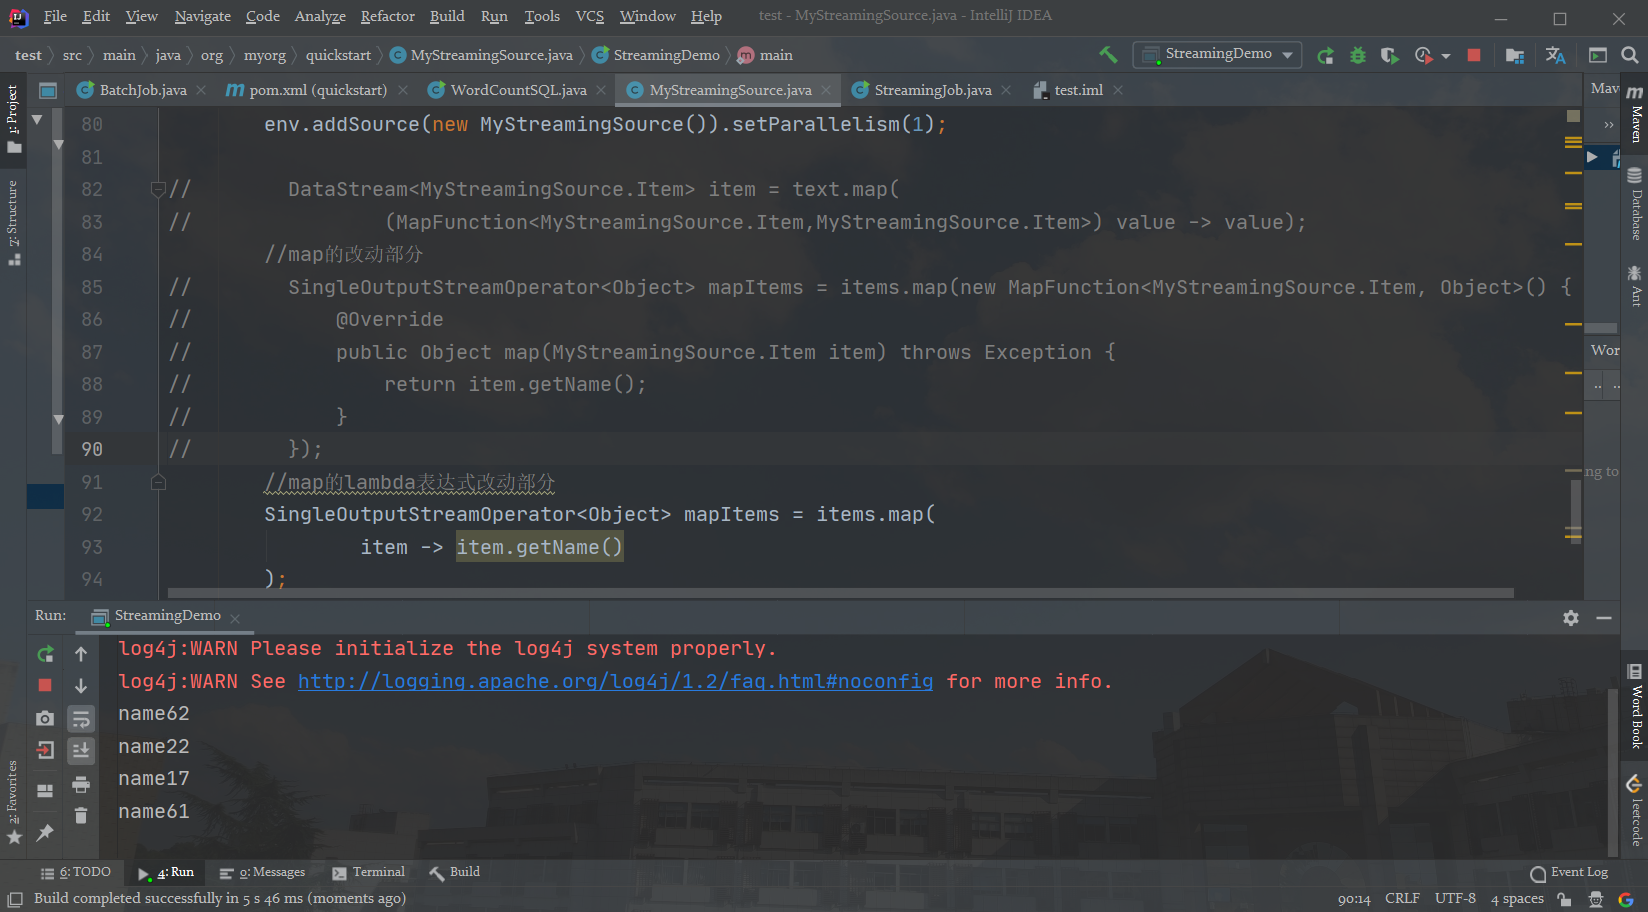This screenshot has width=1648, height=912.
Task: Close the MyStreamingSource.java tab
Action: [x=826, y=90]
